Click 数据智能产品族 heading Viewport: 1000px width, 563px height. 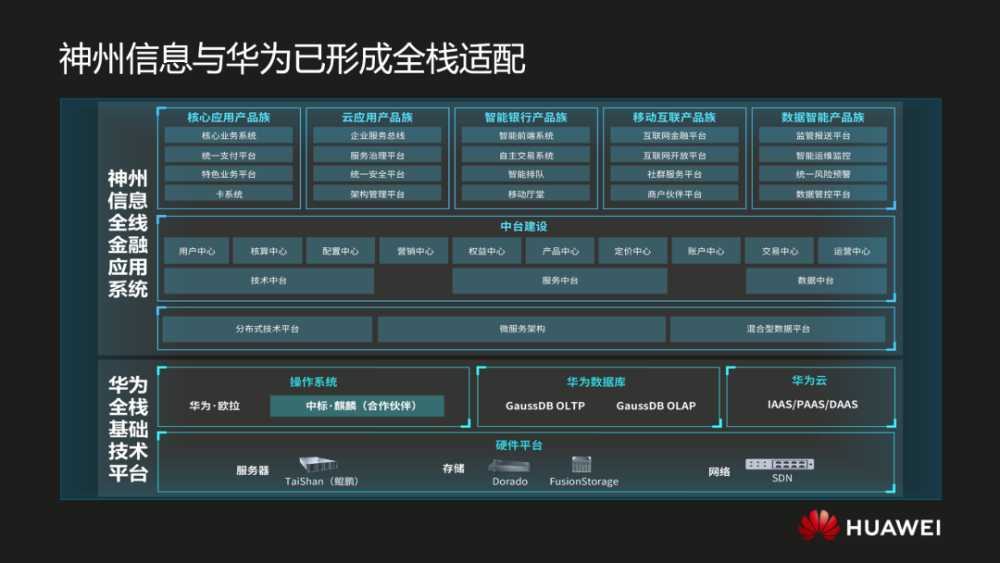(x=823, y=117)
